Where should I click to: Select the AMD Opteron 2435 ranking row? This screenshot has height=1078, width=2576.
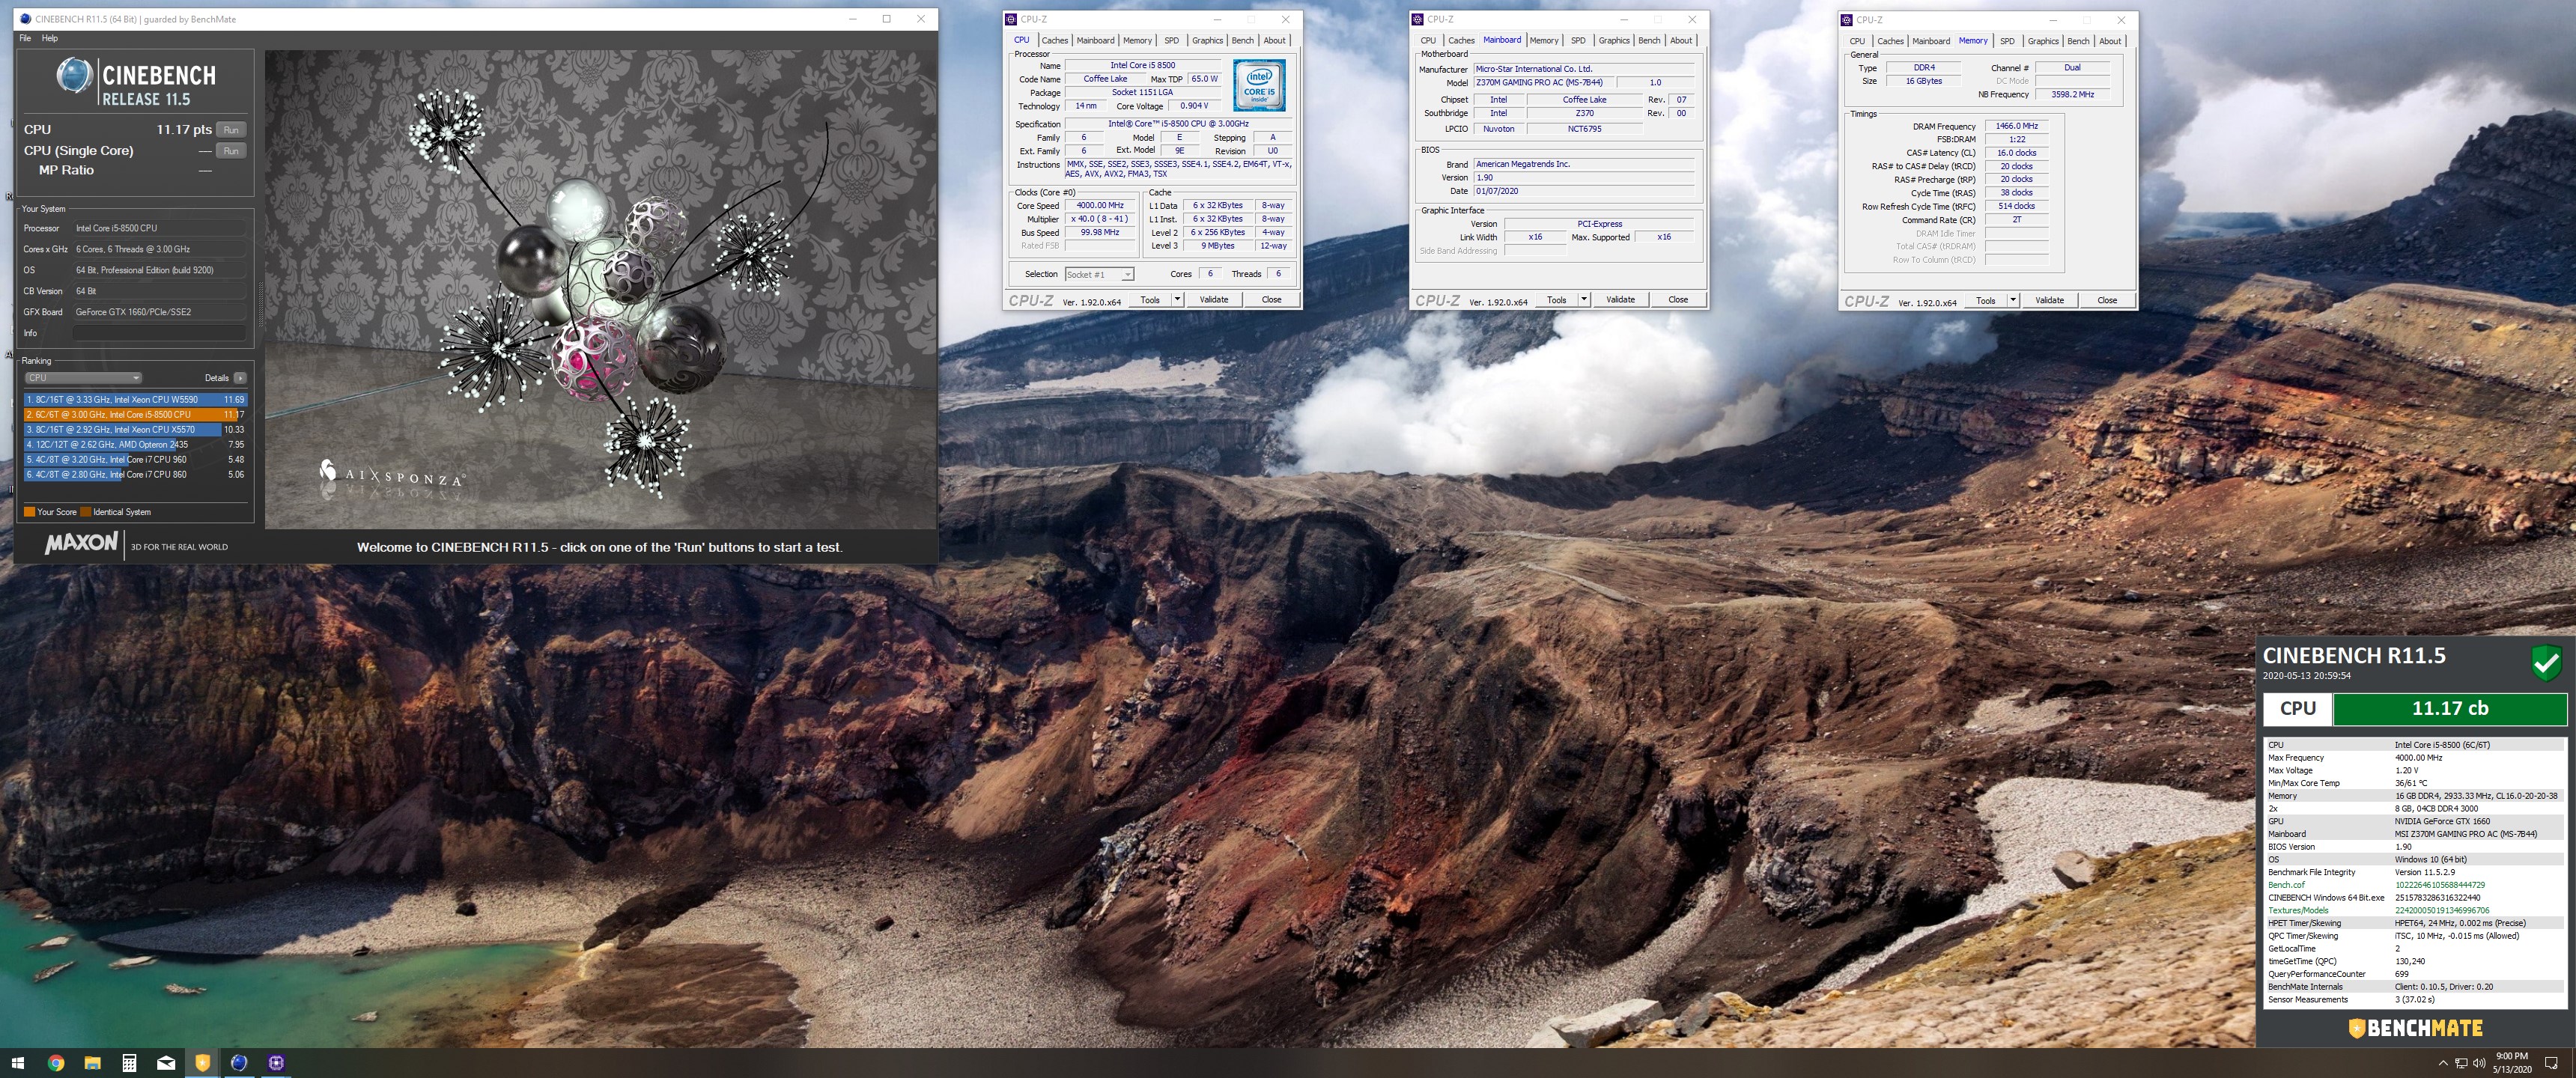[135, 445]
